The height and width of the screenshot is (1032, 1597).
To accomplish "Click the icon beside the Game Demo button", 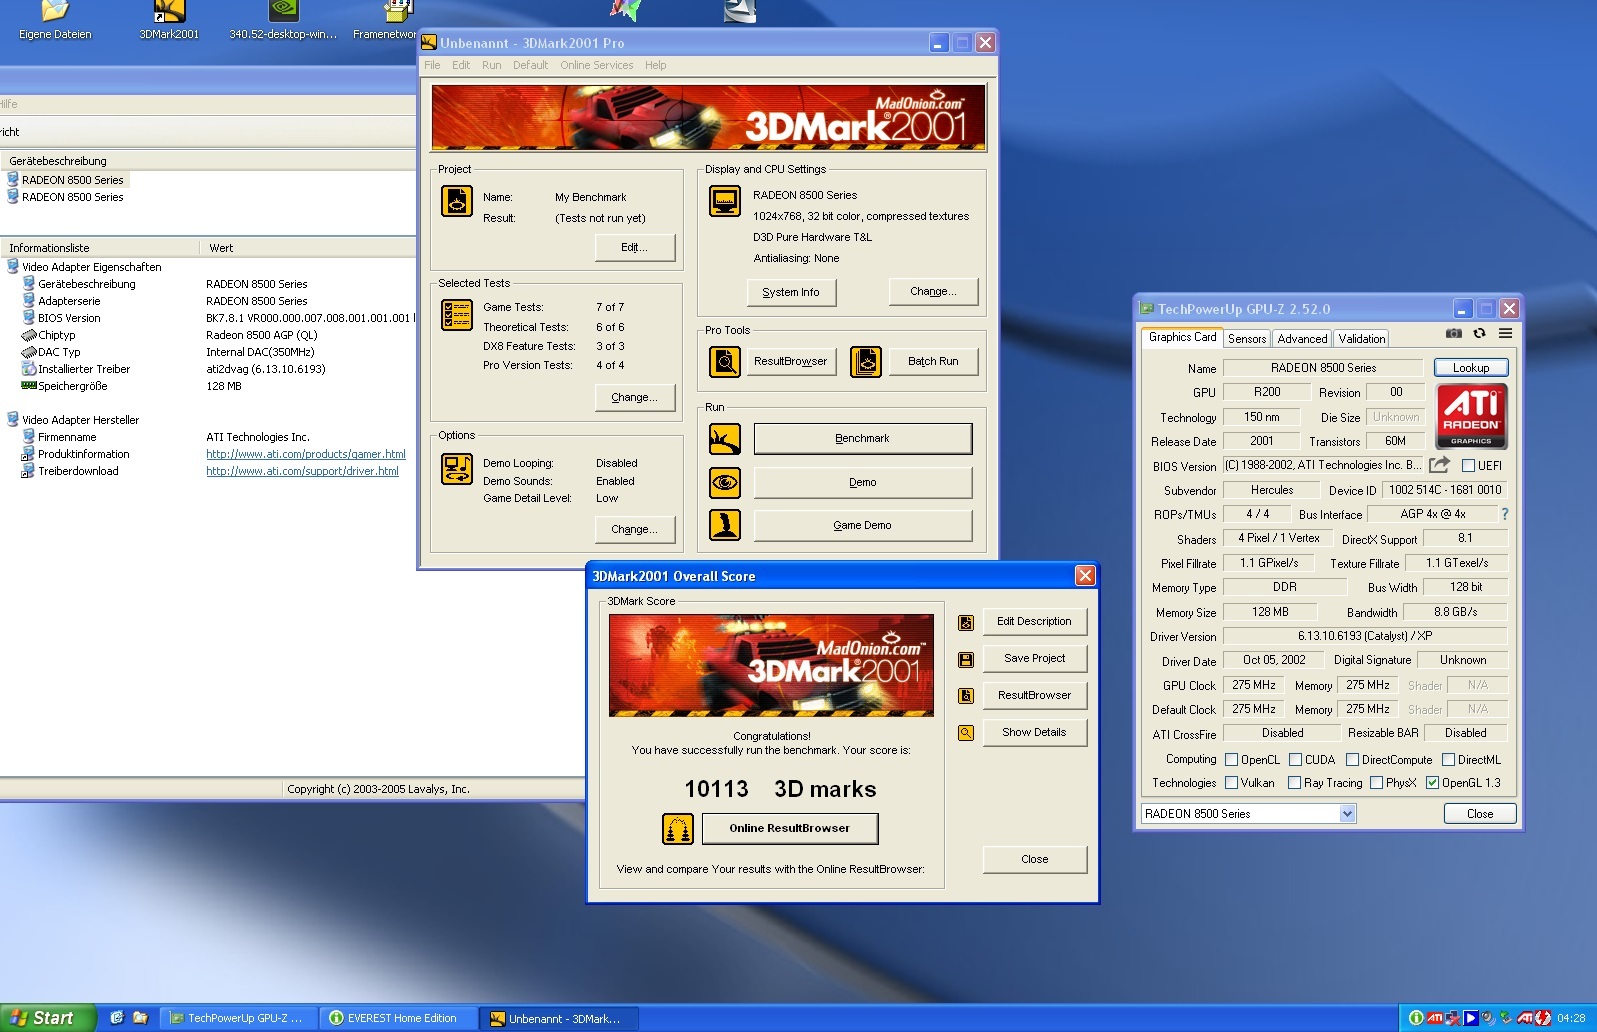I will tap(725, 525).
